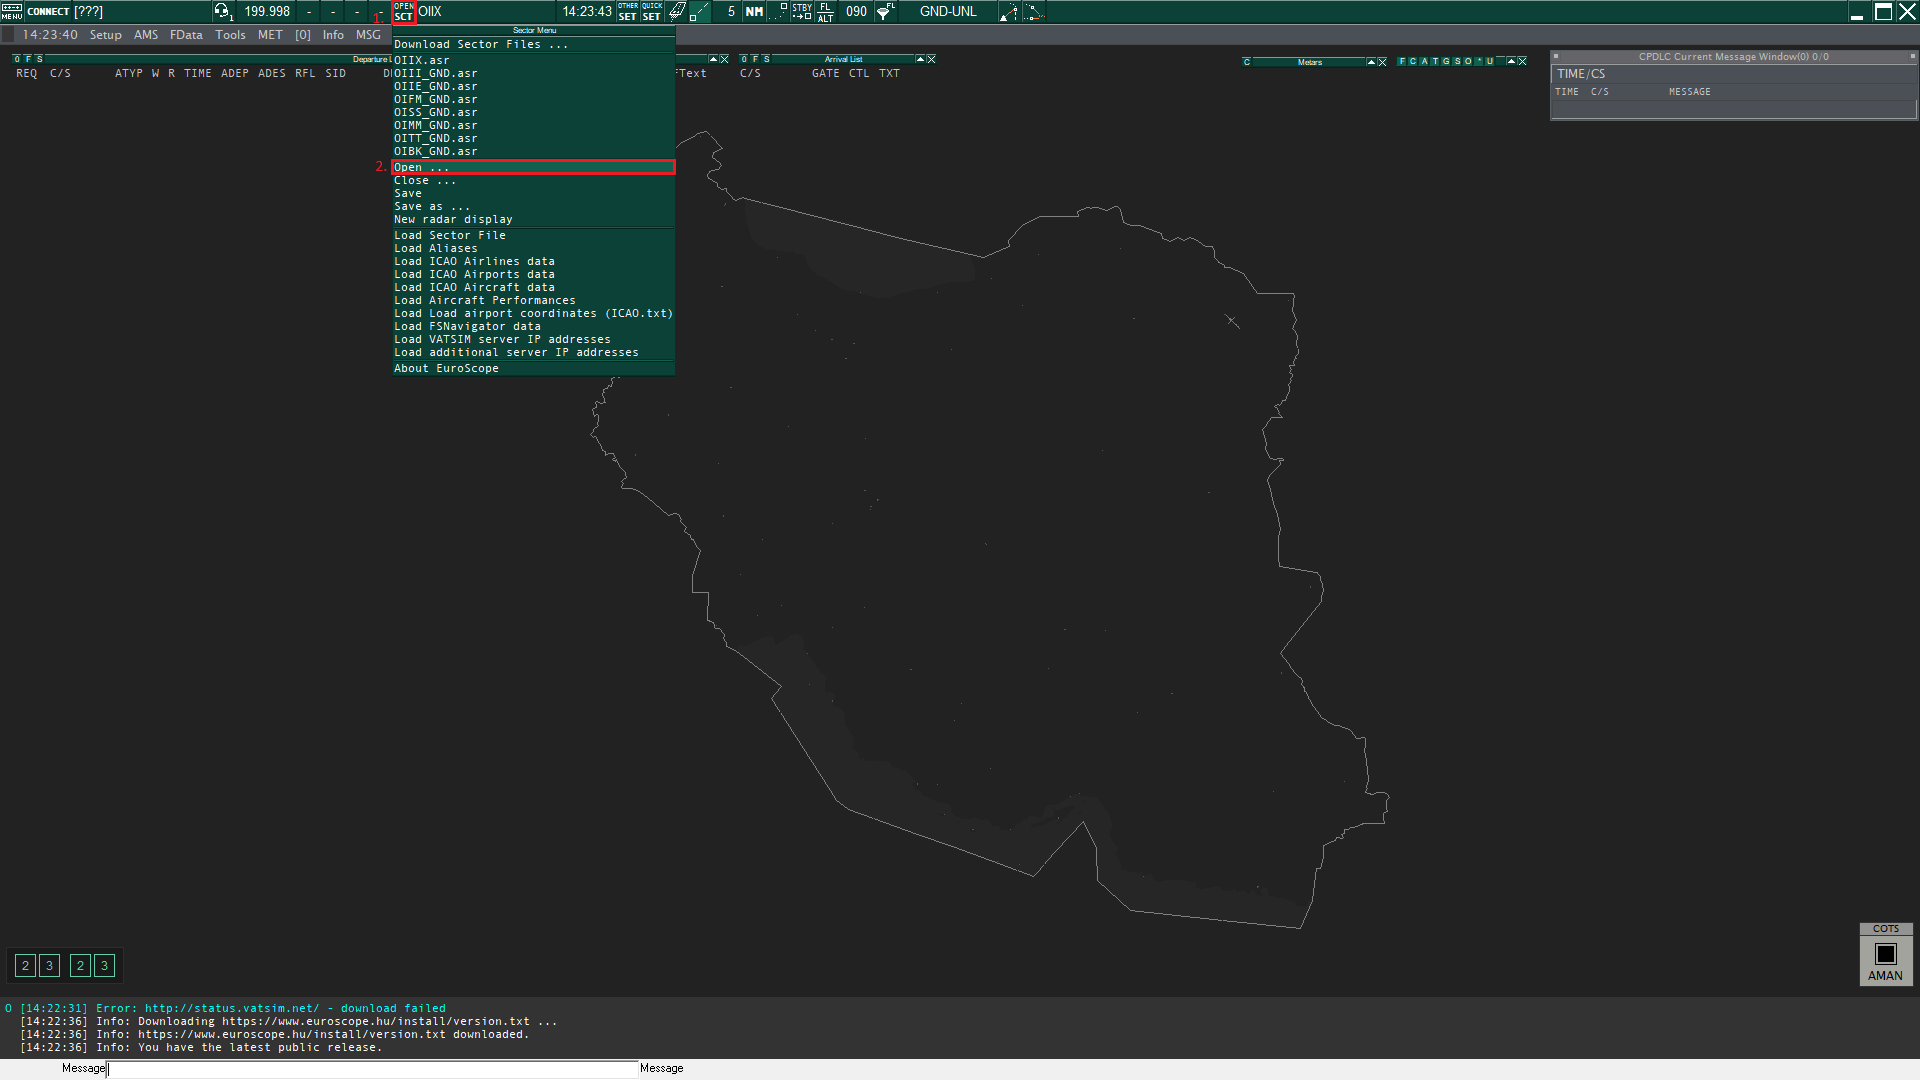Open the MET menu
The image size is (1920, 1080).
coord(270,35)
